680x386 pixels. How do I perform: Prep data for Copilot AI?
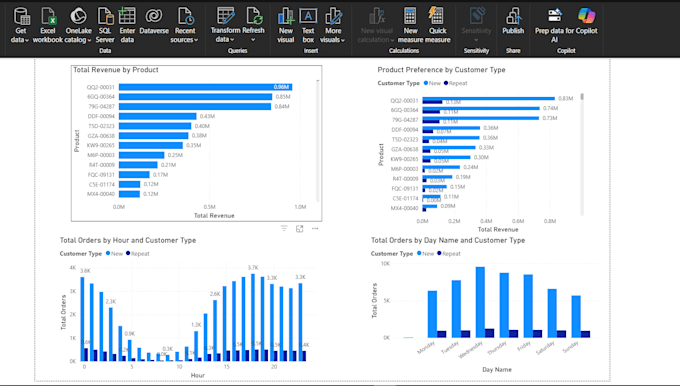coord(554,25)
